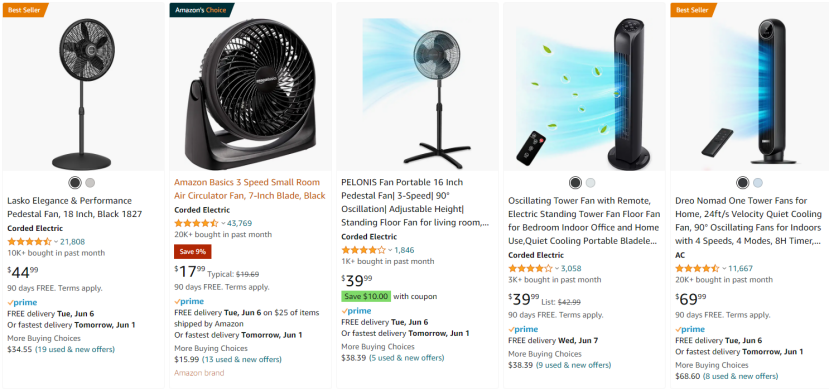Click the Save 9% badge
The height and width of the screenshot is (390, 830).
point(193,252)
